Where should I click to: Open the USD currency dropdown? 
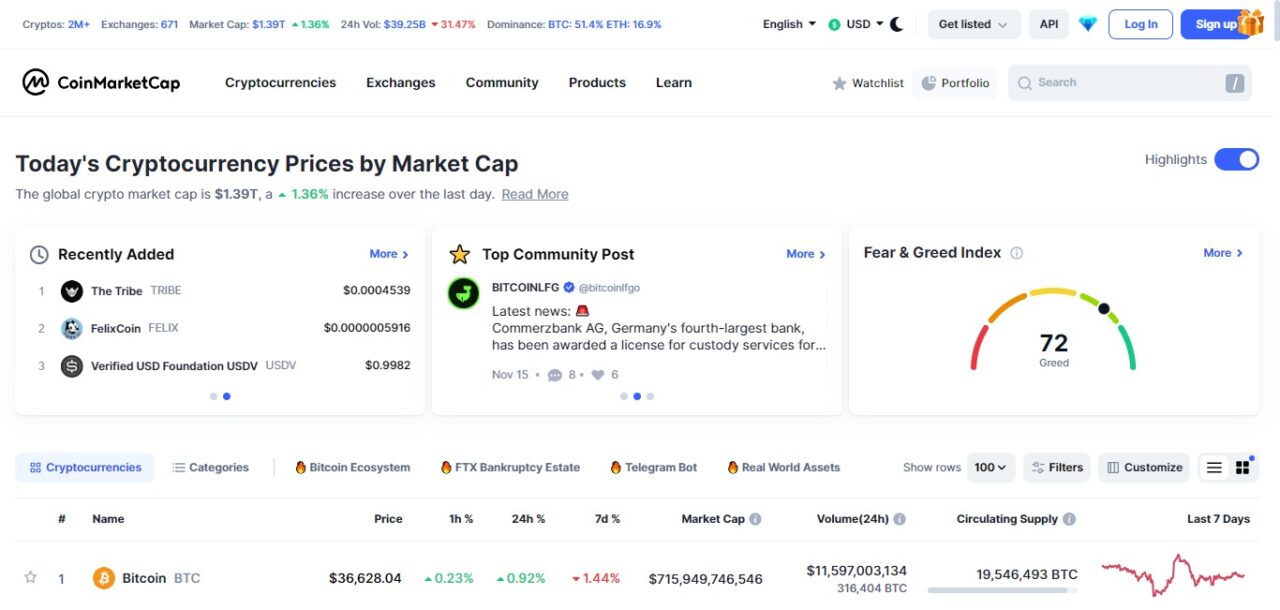tap(856, 24)
